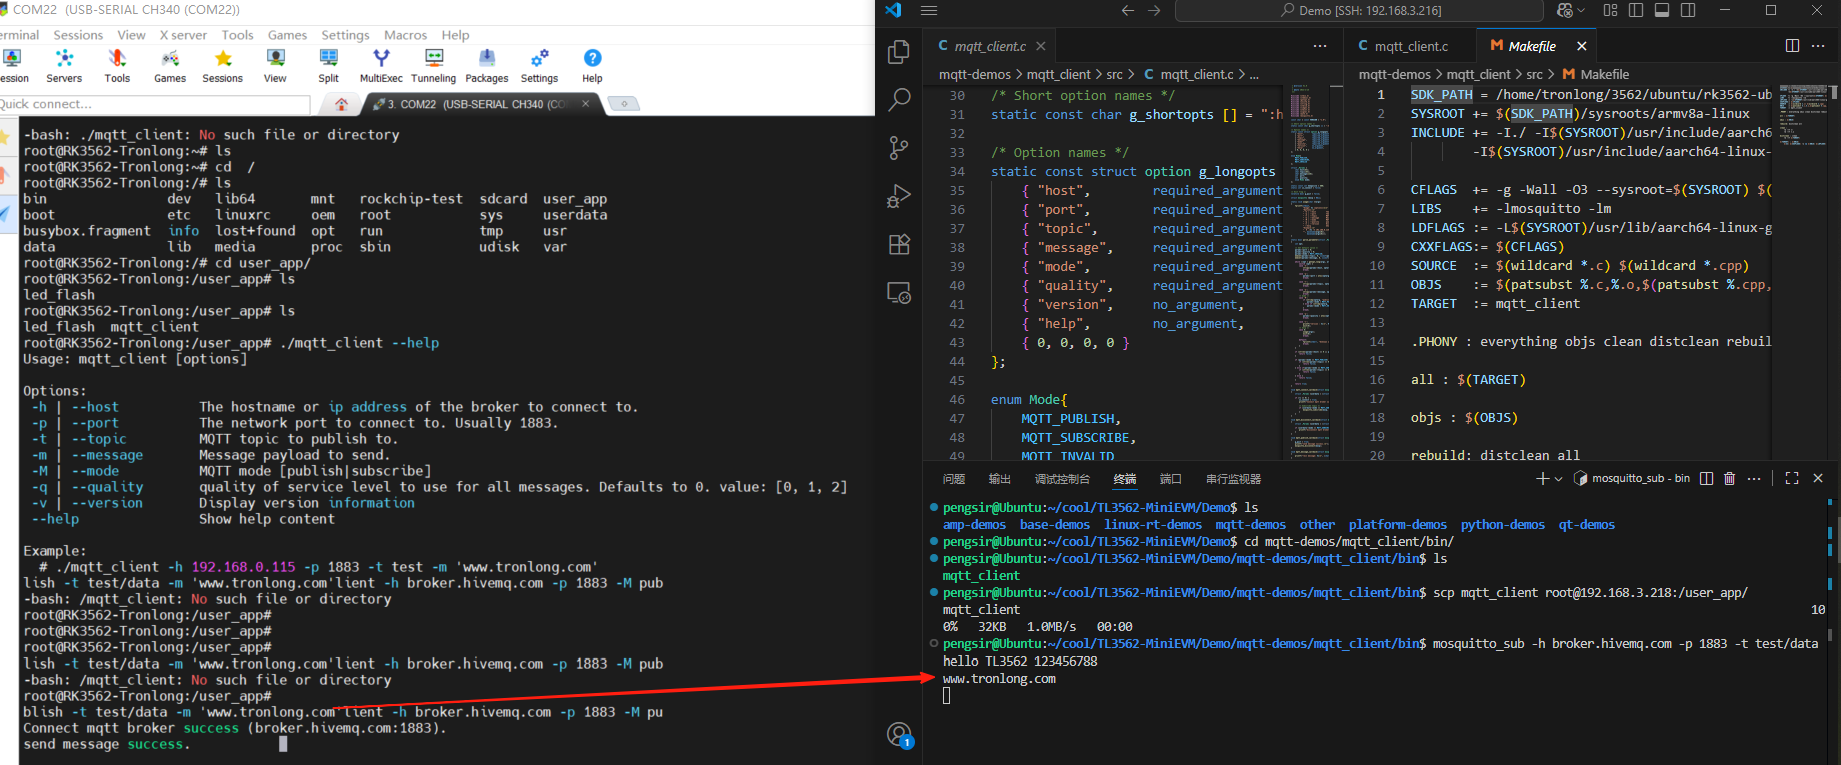Open more actions for right editor group
This screenshot has width=1841, height=765.
1819,46
